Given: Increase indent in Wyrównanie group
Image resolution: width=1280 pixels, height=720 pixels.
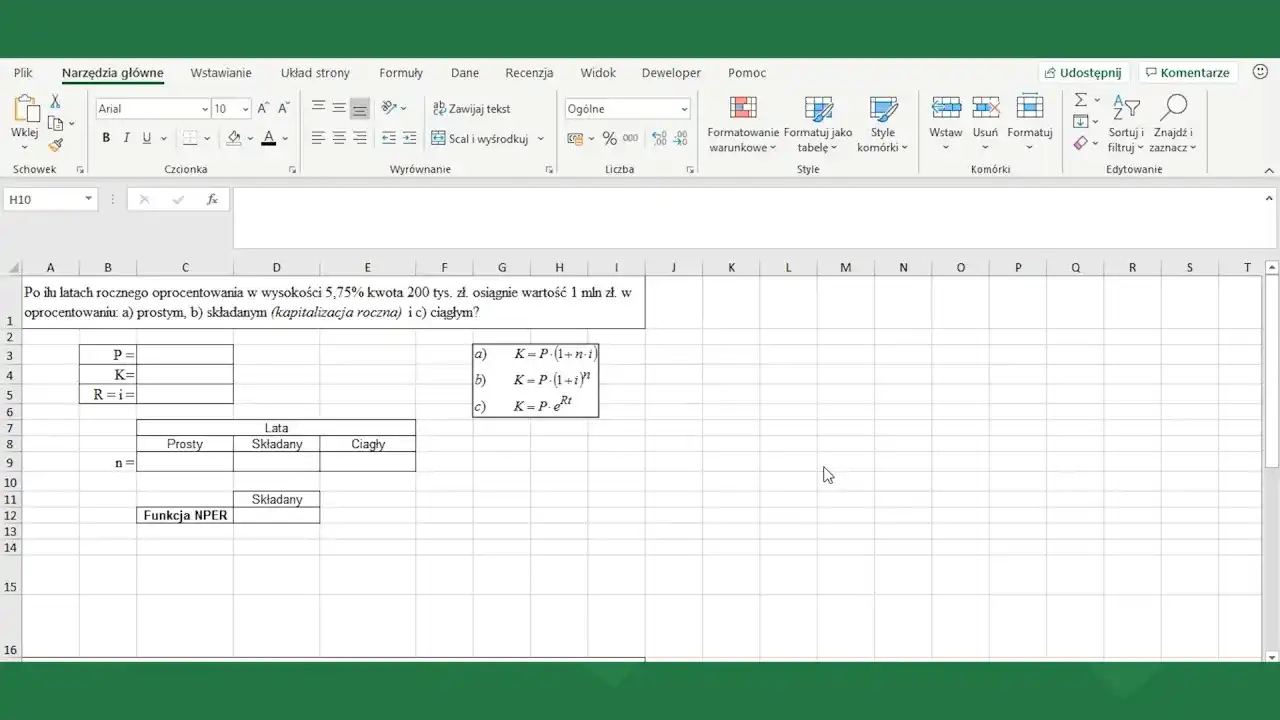Looking at the screenshot, I should (x=411, y=139).
